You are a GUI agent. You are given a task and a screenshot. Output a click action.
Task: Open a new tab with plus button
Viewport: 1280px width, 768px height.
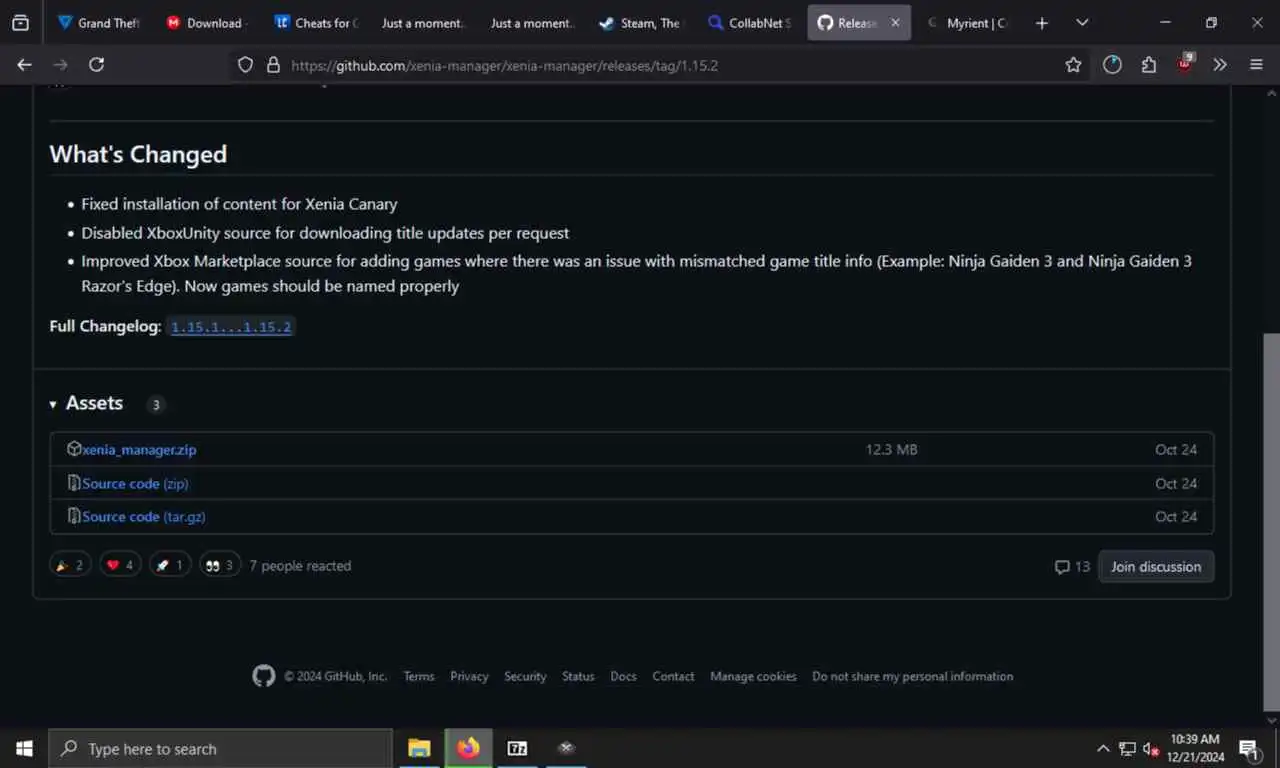pyautogui.click(x=1041, y=23)
